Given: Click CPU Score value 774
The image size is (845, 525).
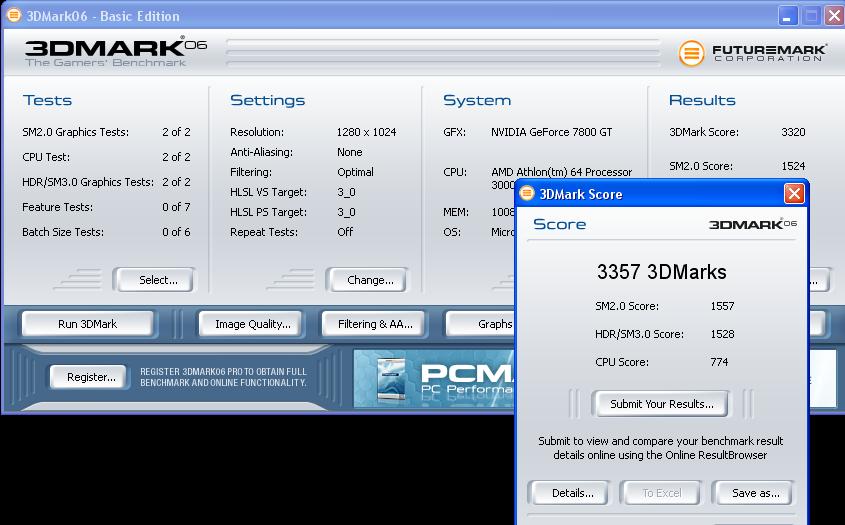Looking at the screenshot, I should click(x=719, y=362).
